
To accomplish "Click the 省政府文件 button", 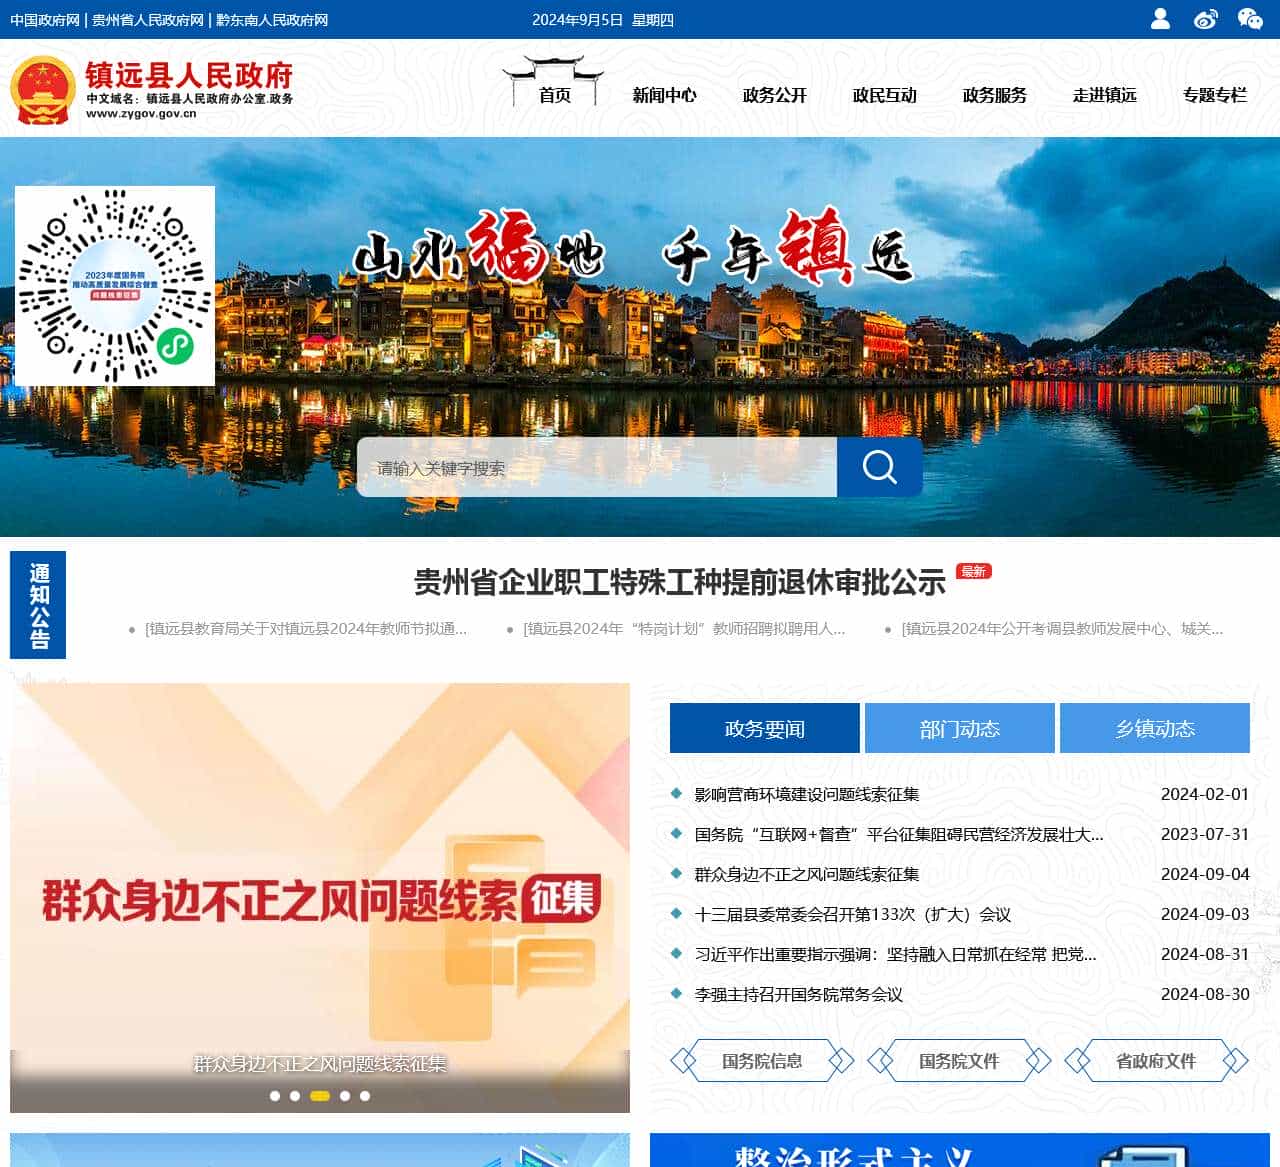I will (1156, 1061).
